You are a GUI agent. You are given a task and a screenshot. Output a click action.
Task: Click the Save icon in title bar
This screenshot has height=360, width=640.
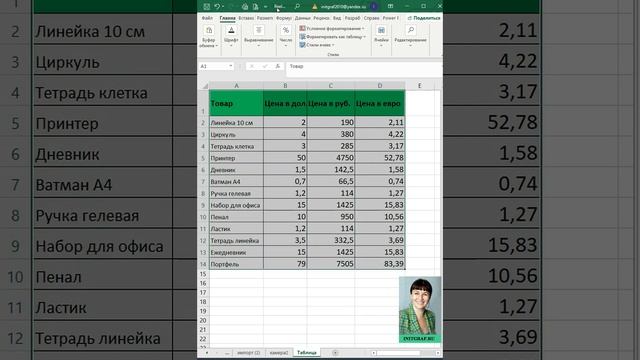tap(207, 7)
